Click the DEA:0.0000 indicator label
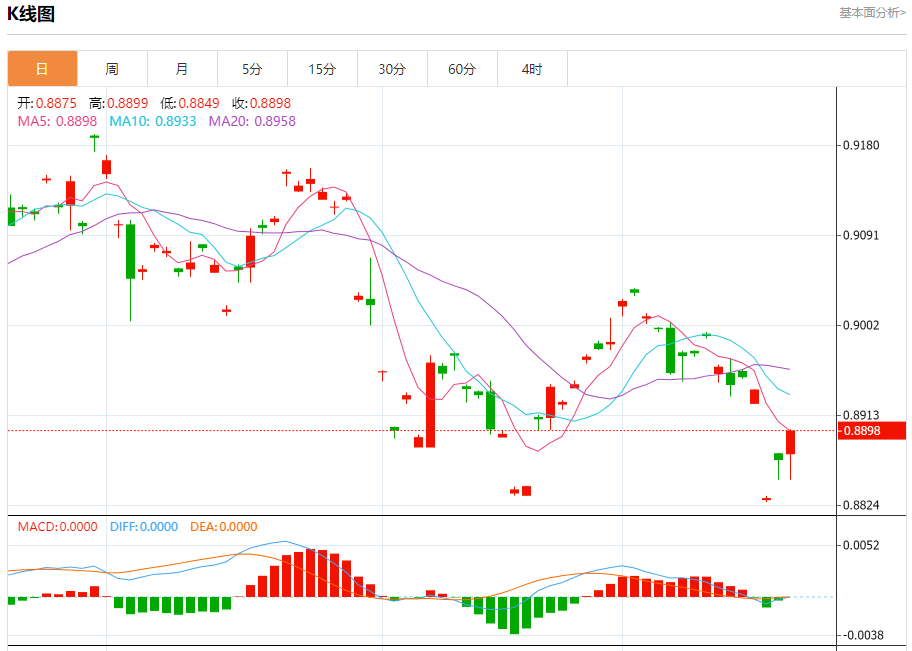 coord(224,527)
